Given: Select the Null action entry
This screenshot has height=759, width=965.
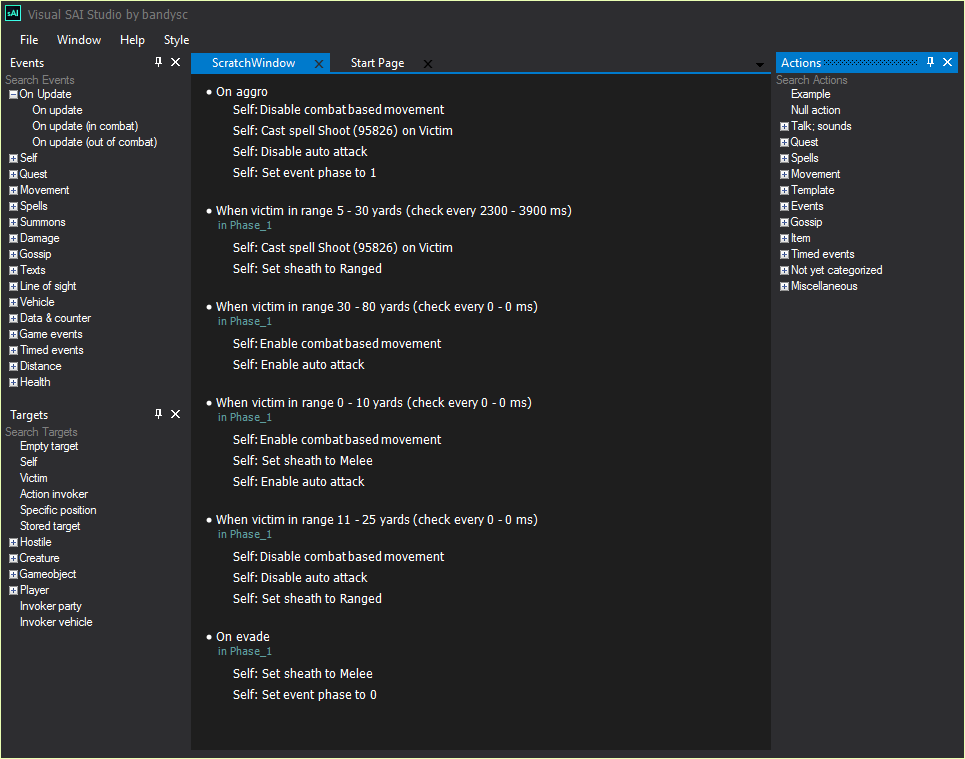Looking at the screenshot, I should point(815,110).
